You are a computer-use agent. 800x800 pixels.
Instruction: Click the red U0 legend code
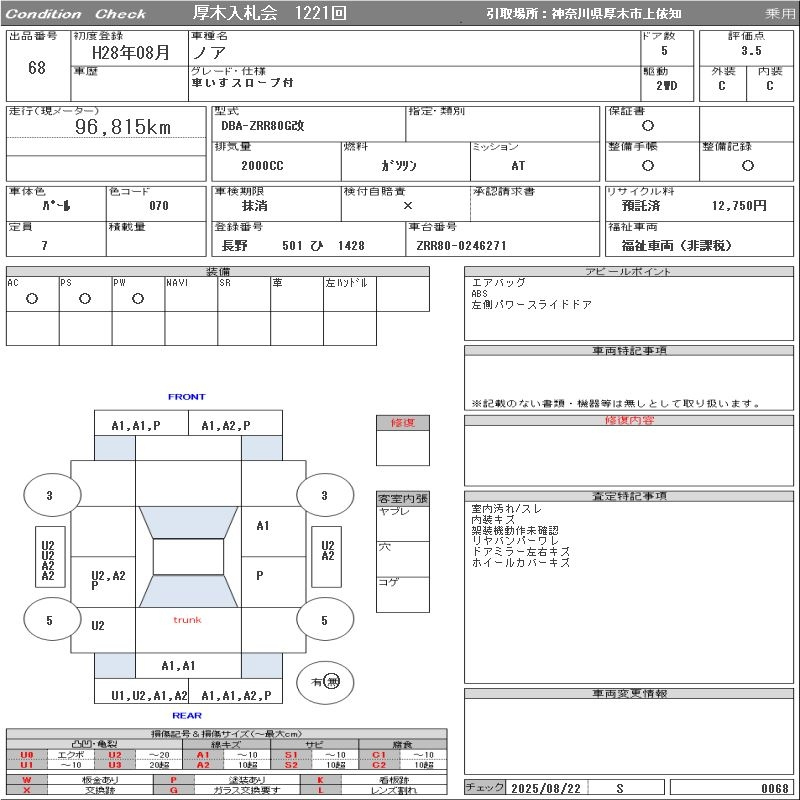click(x=27, y=755)
